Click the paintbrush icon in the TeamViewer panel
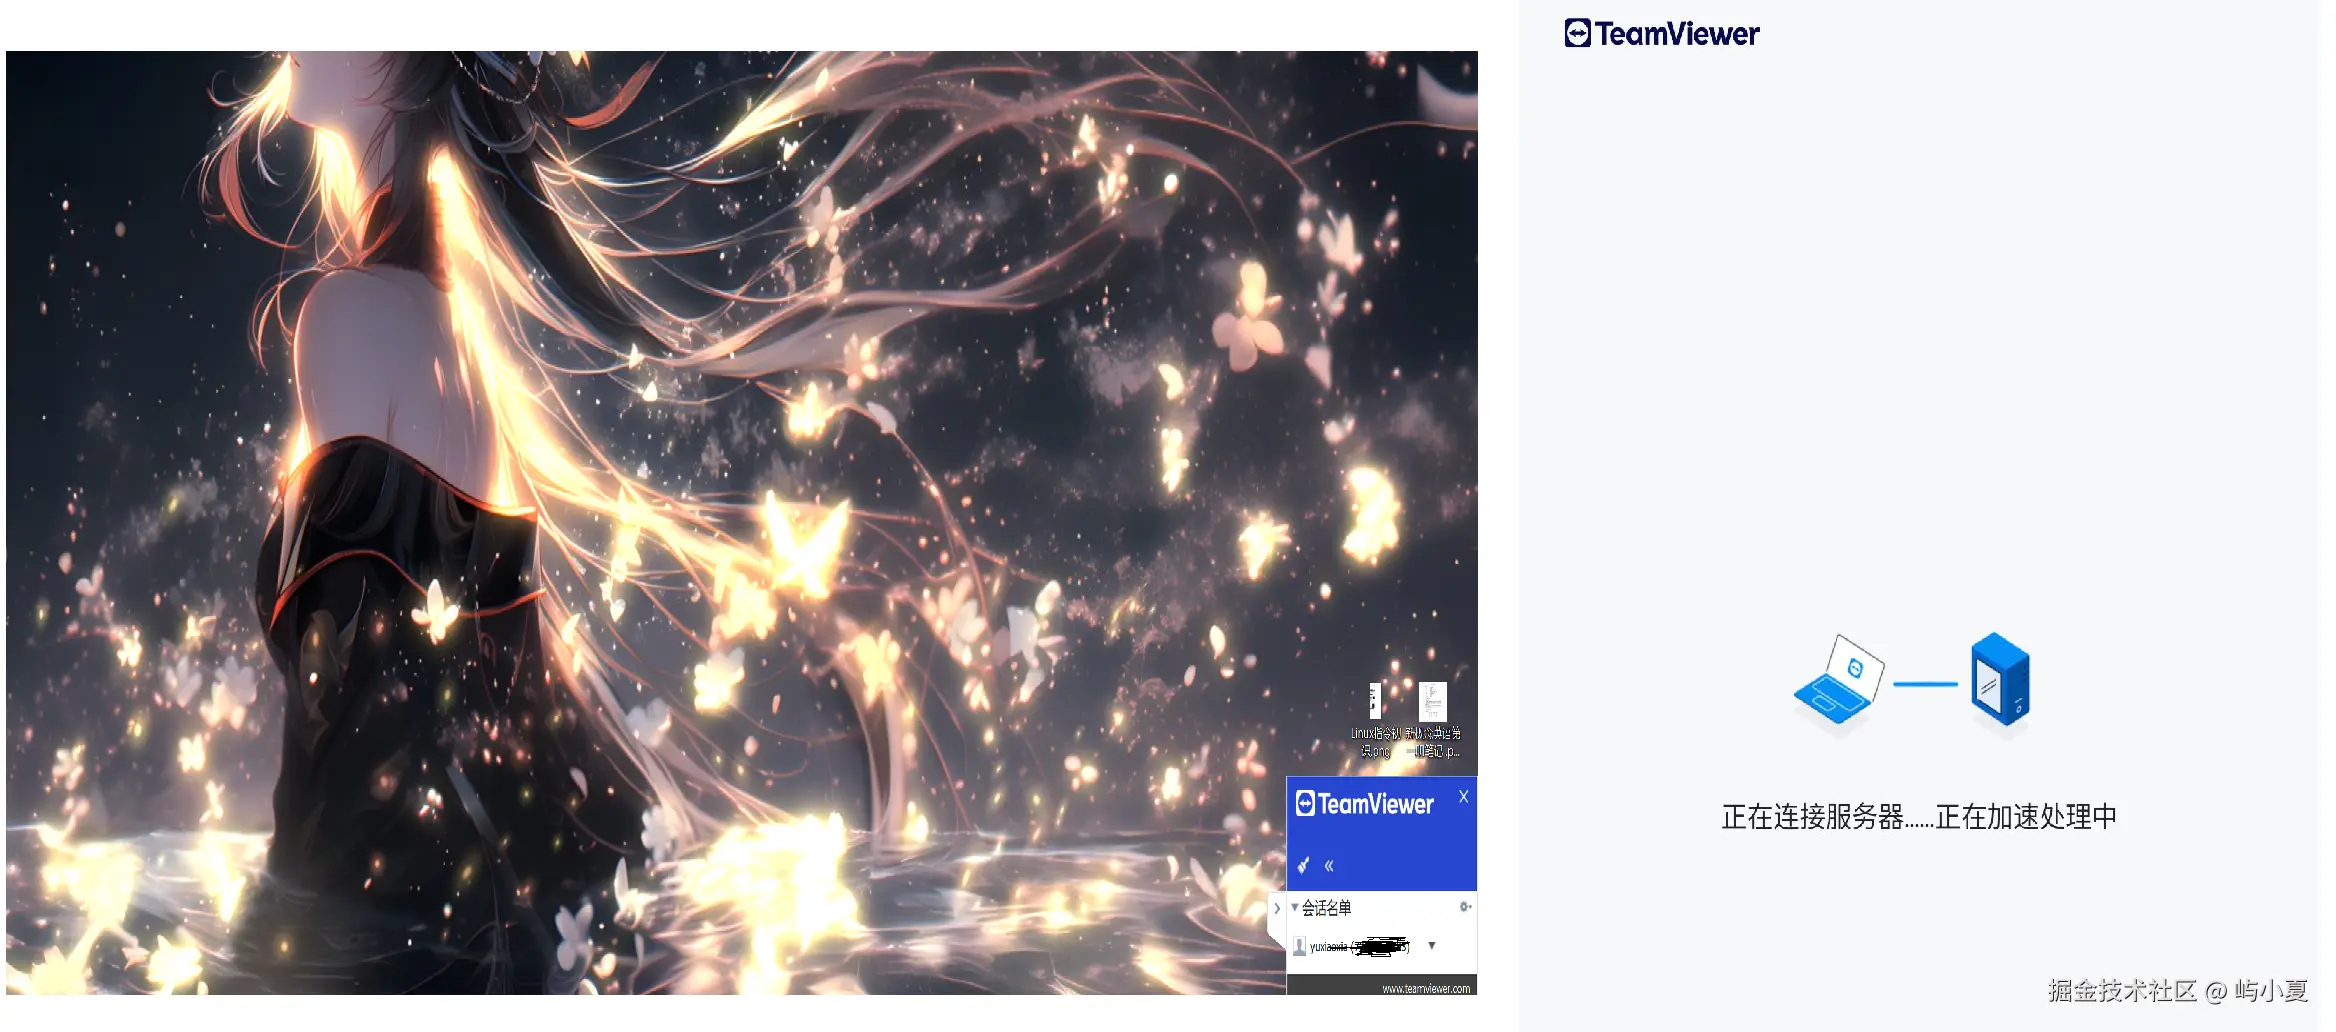Viewport: 2336px width, 1032px height. coord(1303,865)
